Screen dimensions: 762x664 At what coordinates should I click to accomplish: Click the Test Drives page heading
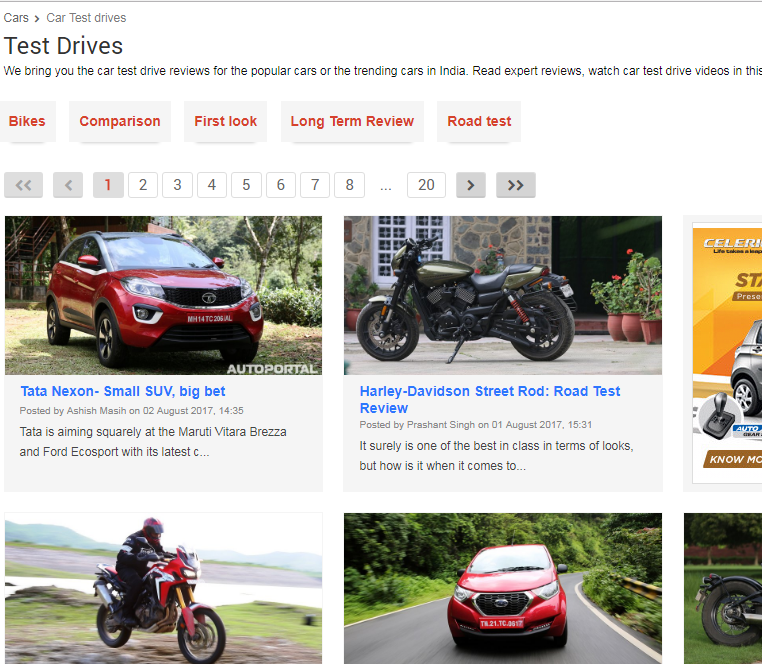click(x=63, y=46)
